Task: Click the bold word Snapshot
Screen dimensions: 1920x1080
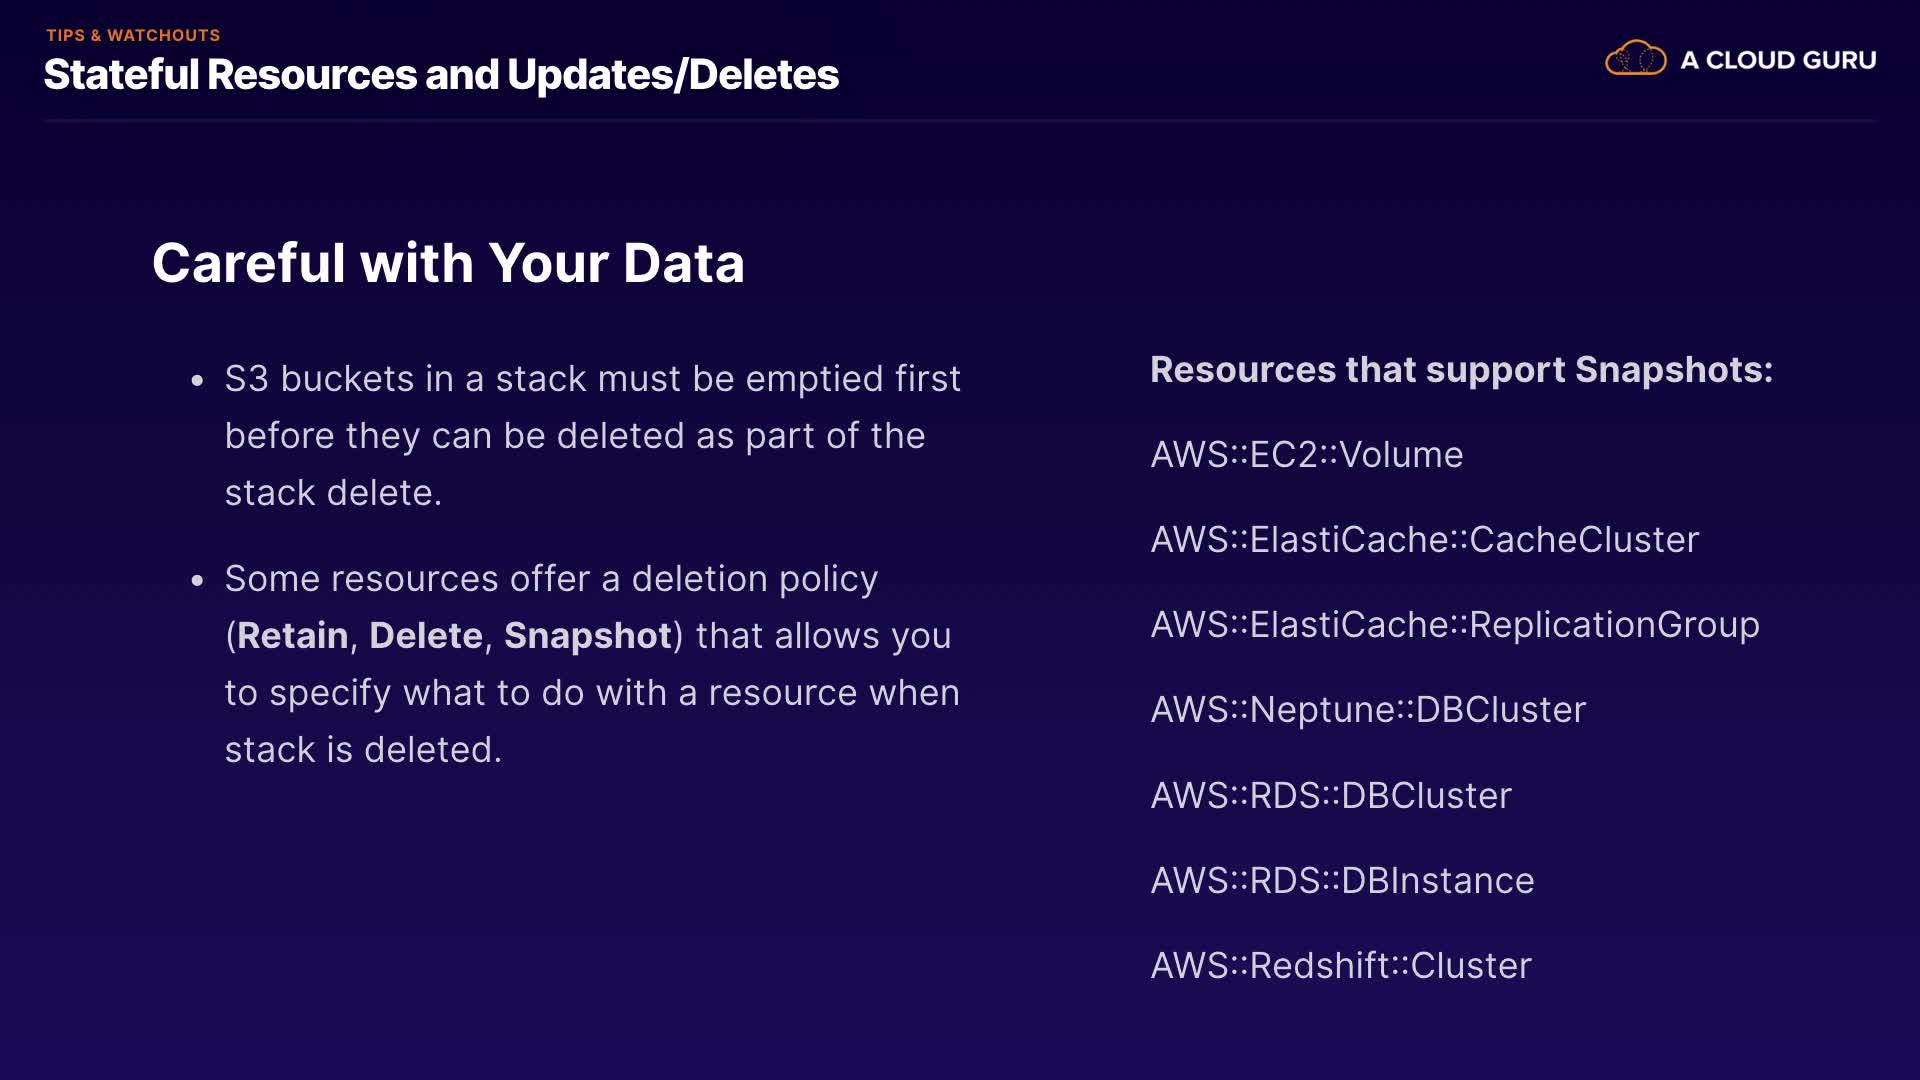Action: [587, 636]
